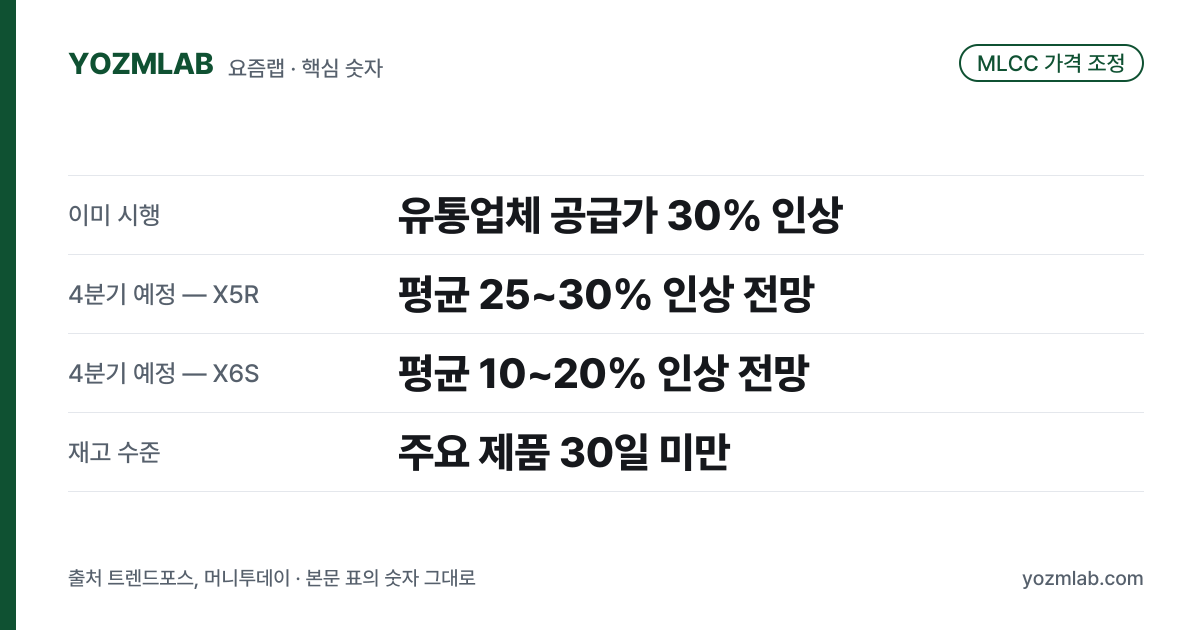Click the 25~30% figure for X5R
The width and height of the screenshot is (1200, 630).
point(565,294)
